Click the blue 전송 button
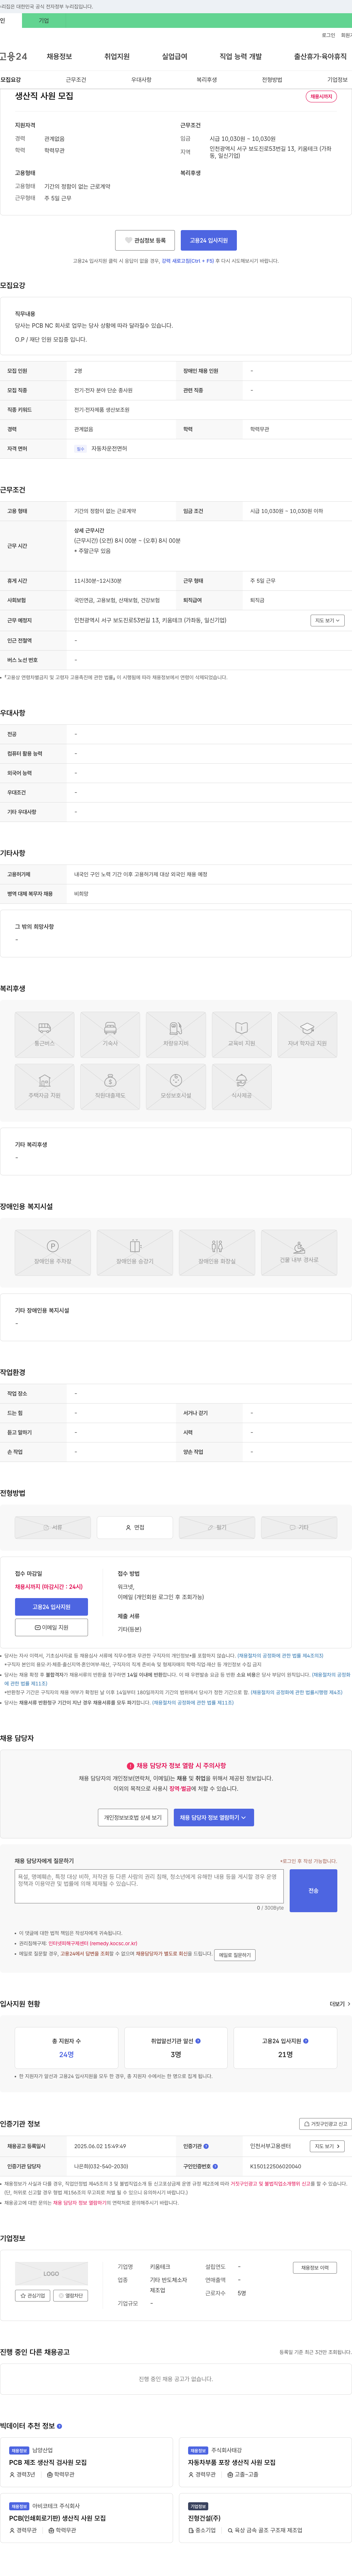 [x=313, y=1890]
